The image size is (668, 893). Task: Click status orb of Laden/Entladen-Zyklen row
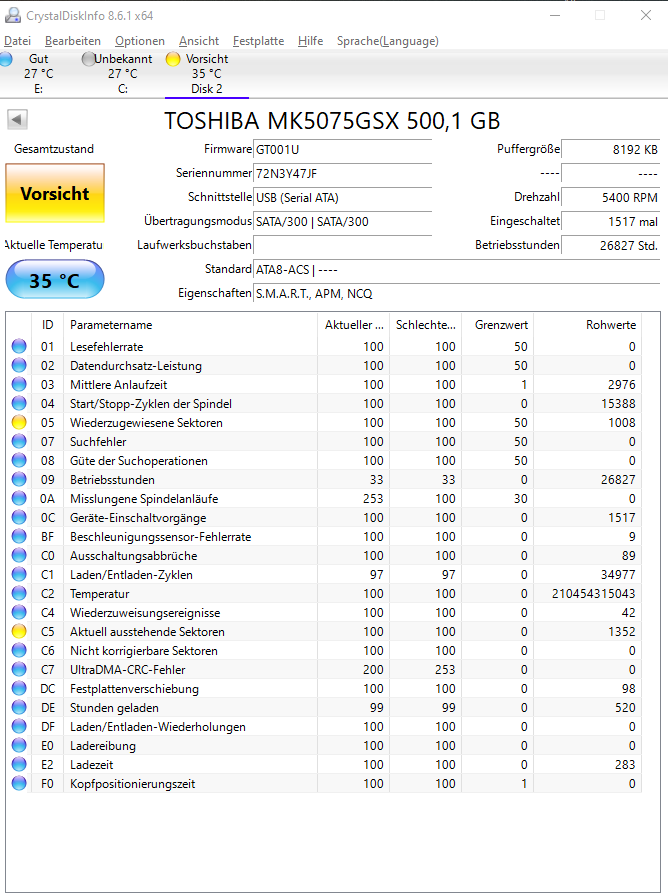coord(19,575)
